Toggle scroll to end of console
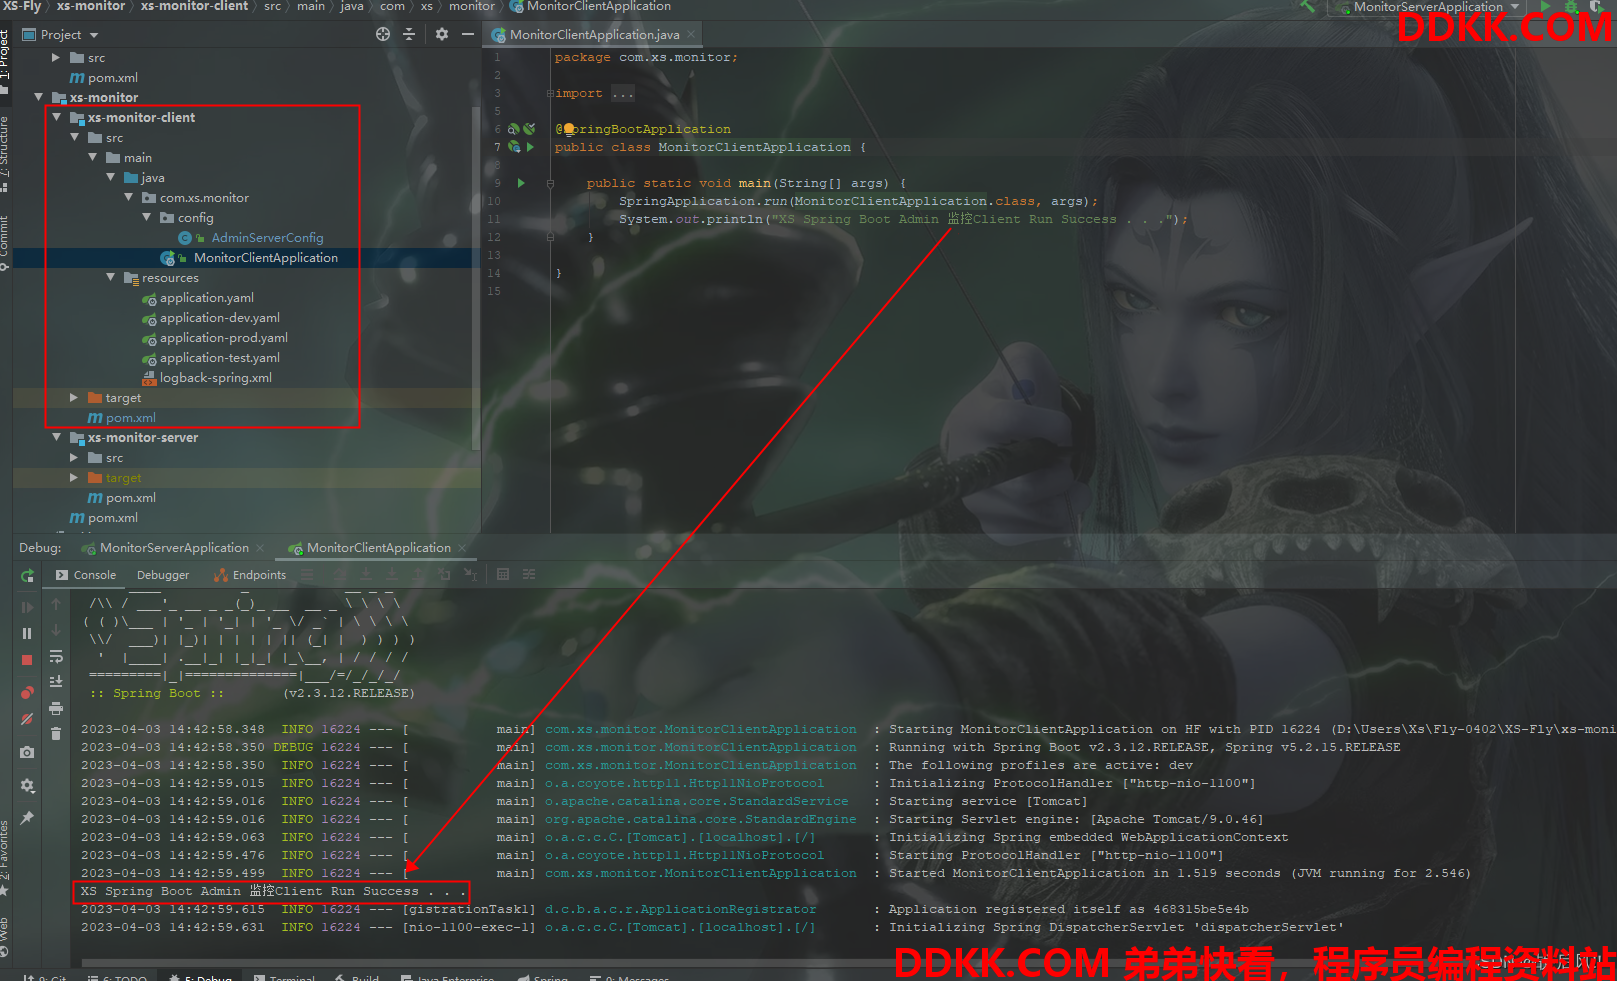 pos(56,681)
